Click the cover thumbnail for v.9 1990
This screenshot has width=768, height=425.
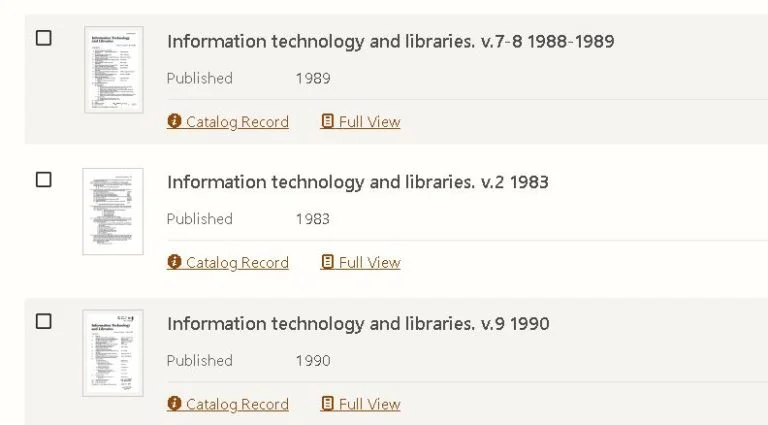tap(113, 353)
